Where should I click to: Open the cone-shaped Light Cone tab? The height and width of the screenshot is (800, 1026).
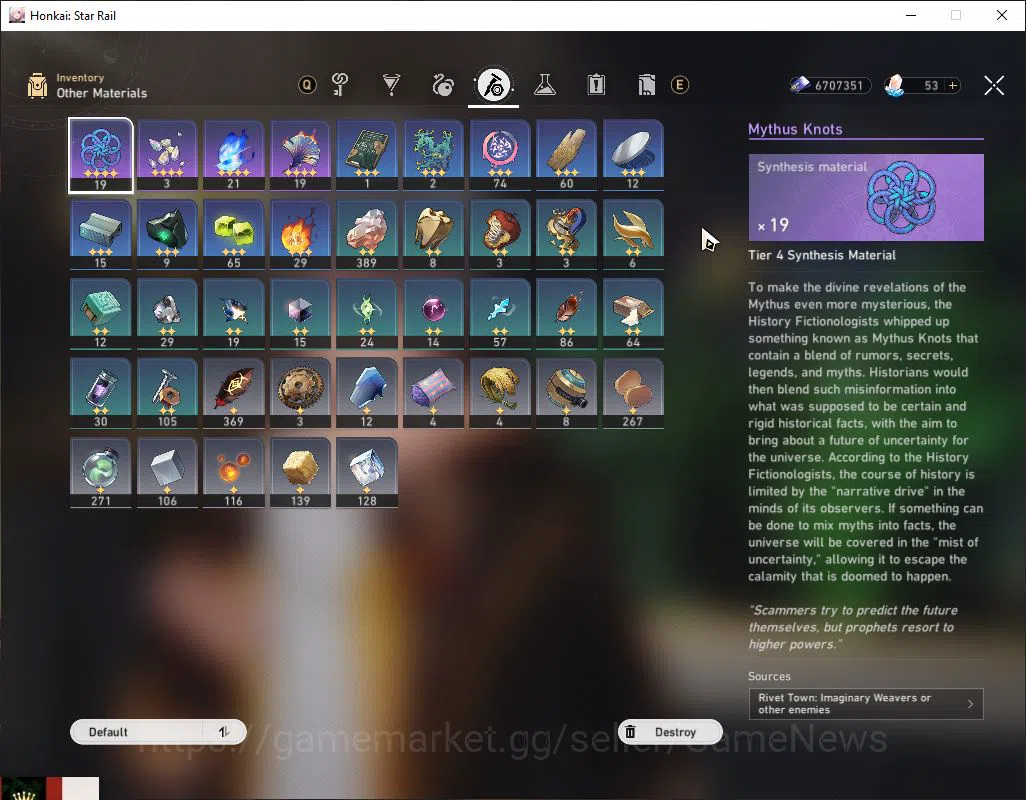coord(391,84)
